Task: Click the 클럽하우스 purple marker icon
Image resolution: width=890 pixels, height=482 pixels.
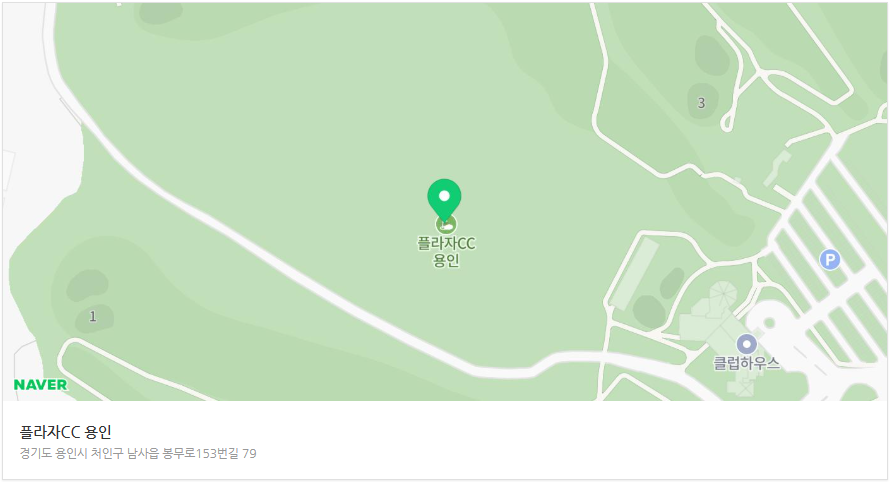Action: point(746,344)
